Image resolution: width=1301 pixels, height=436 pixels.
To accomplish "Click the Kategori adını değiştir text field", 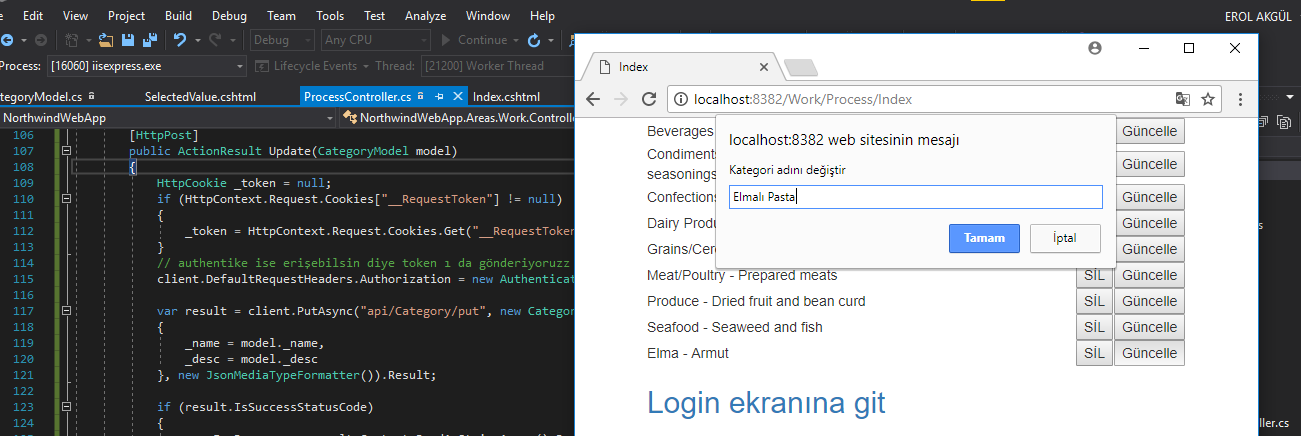I will pos(915,197).
